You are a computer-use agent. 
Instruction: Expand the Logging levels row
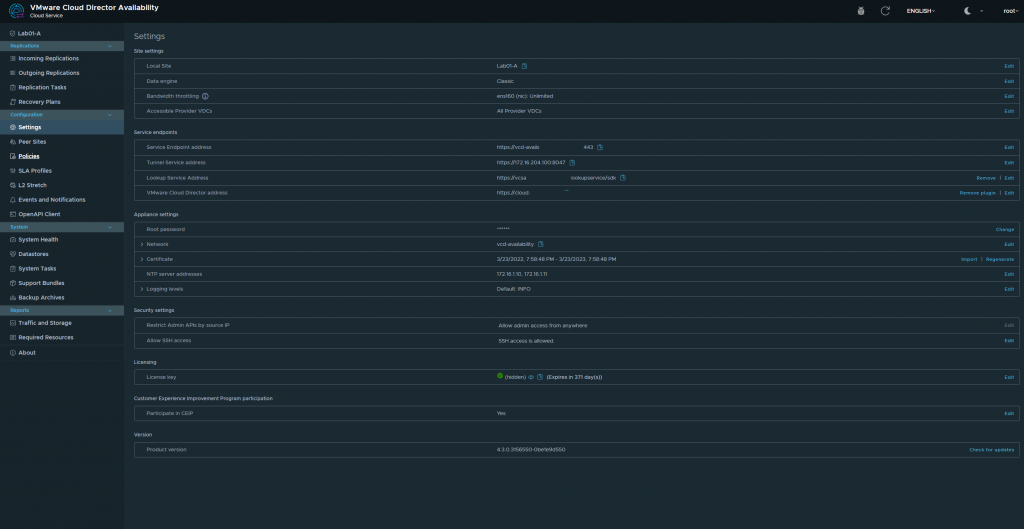tap(142, 289)
